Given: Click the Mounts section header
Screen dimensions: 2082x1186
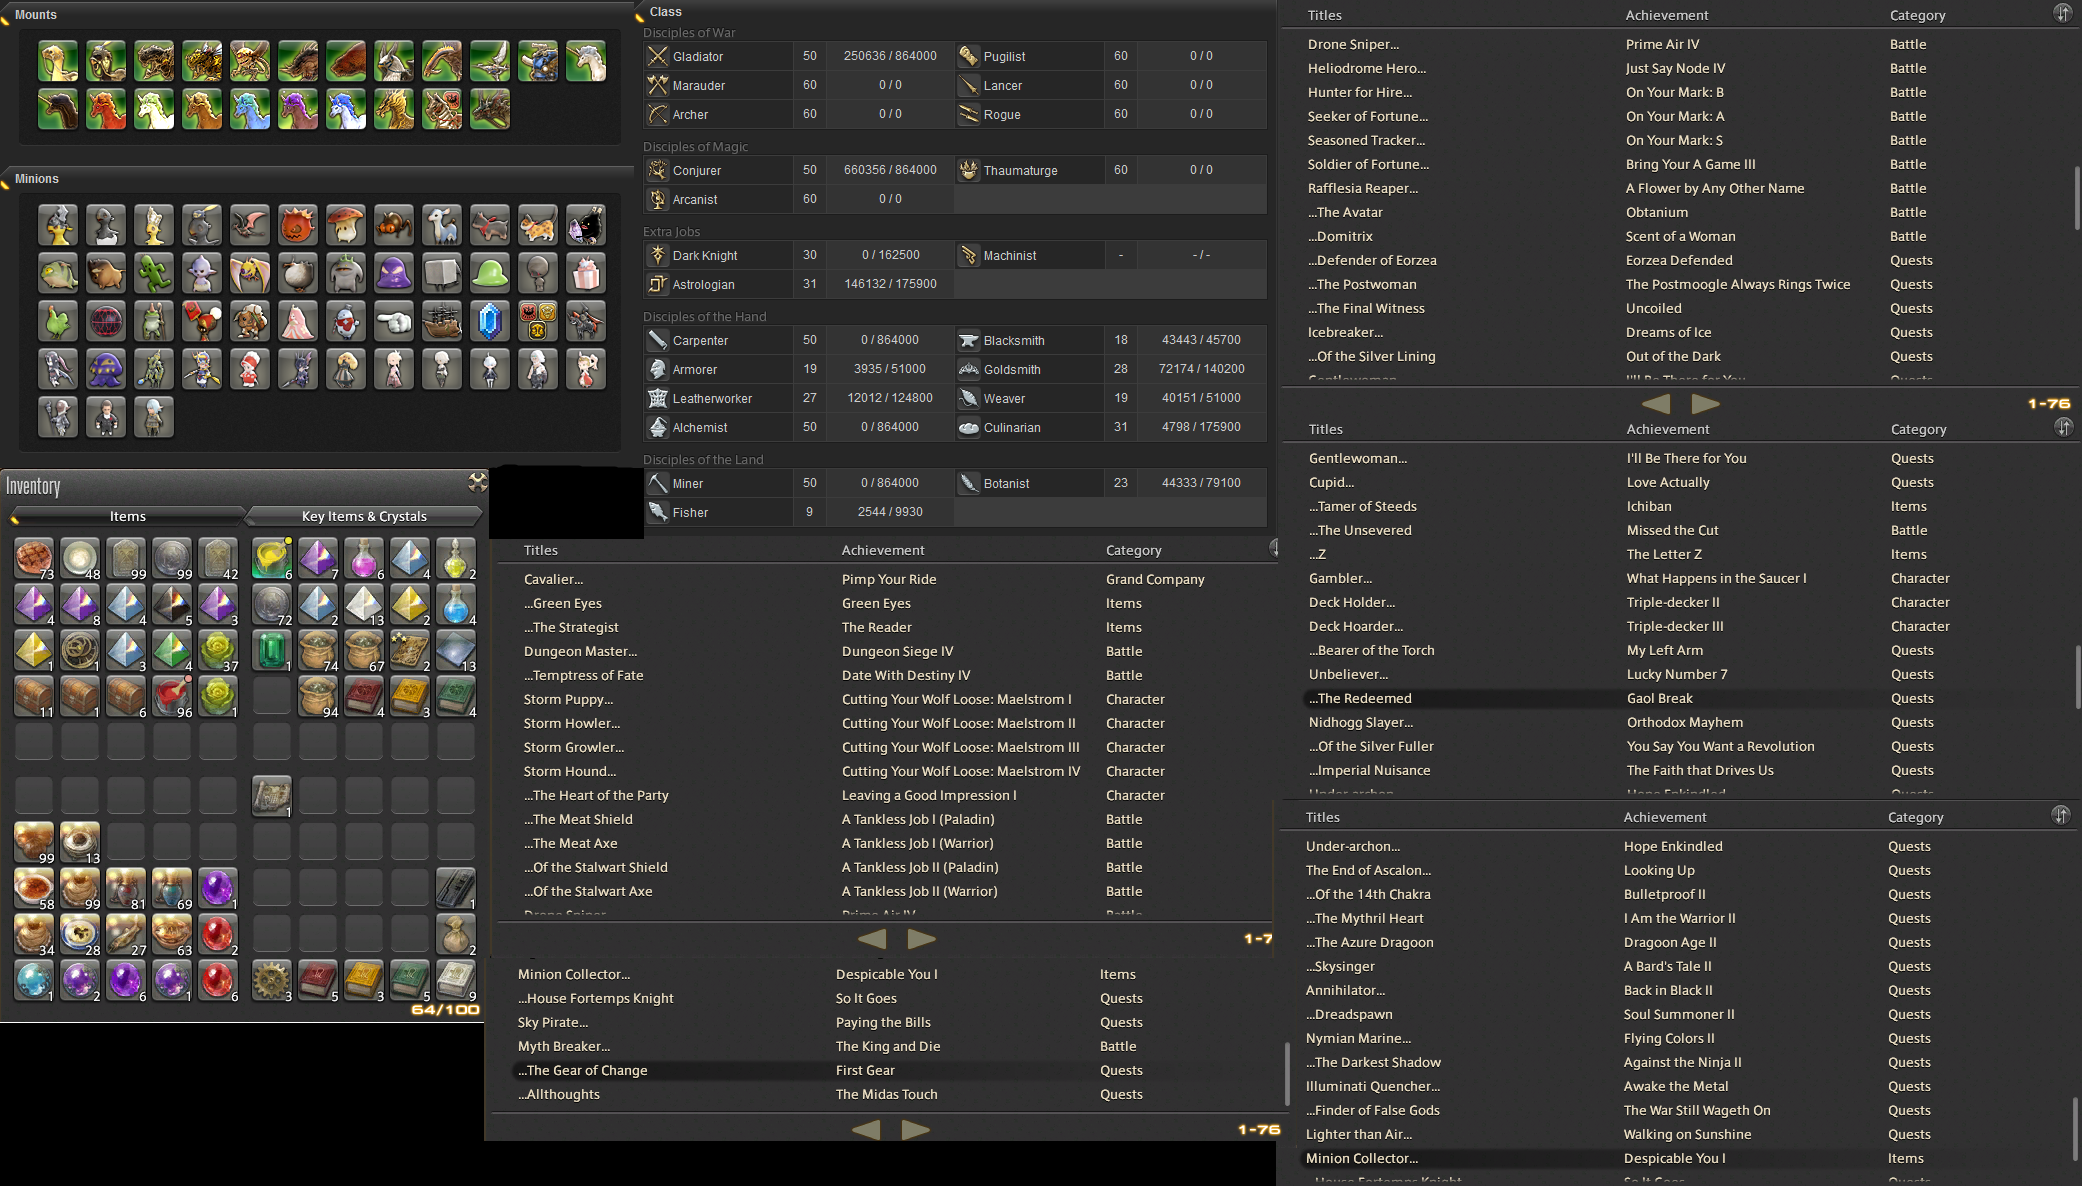Looking at the screenshot, I should tap(36, 15).
